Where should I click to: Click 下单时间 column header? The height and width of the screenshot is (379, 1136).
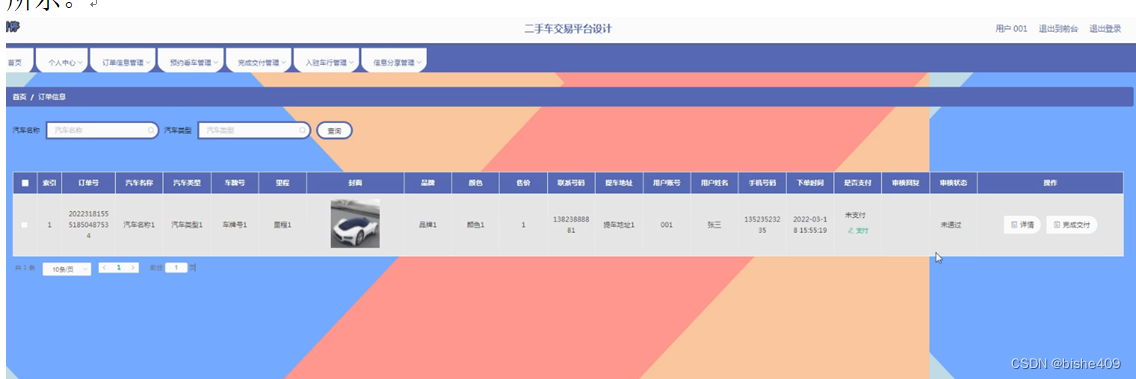click(810, 183)
